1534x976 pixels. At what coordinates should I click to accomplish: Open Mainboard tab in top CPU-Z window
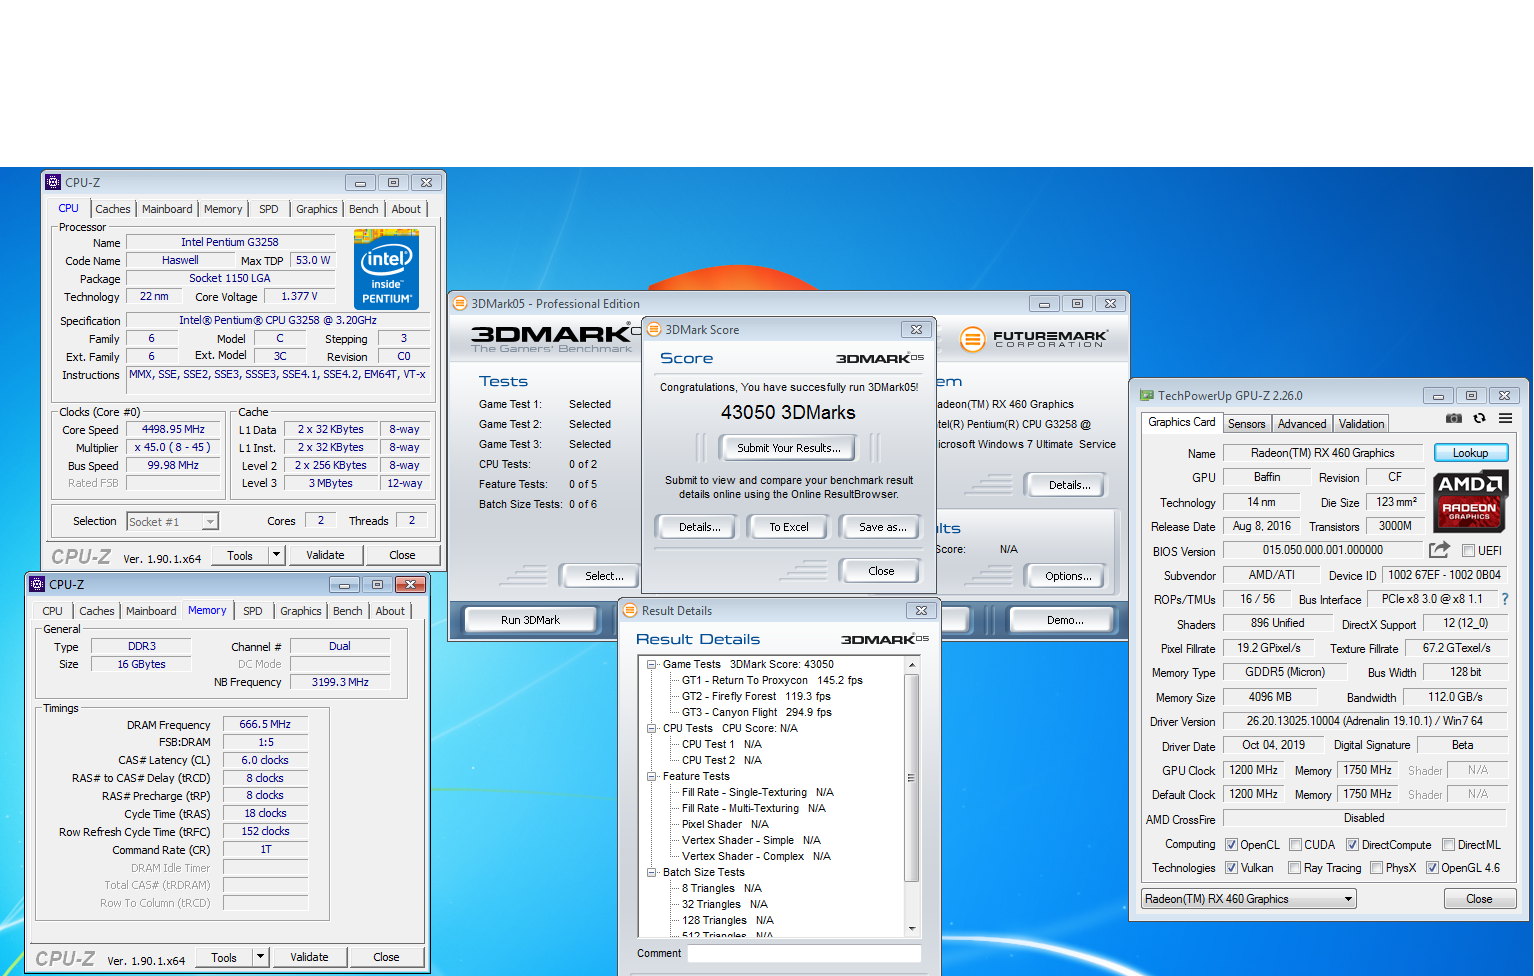click(167, 209)
